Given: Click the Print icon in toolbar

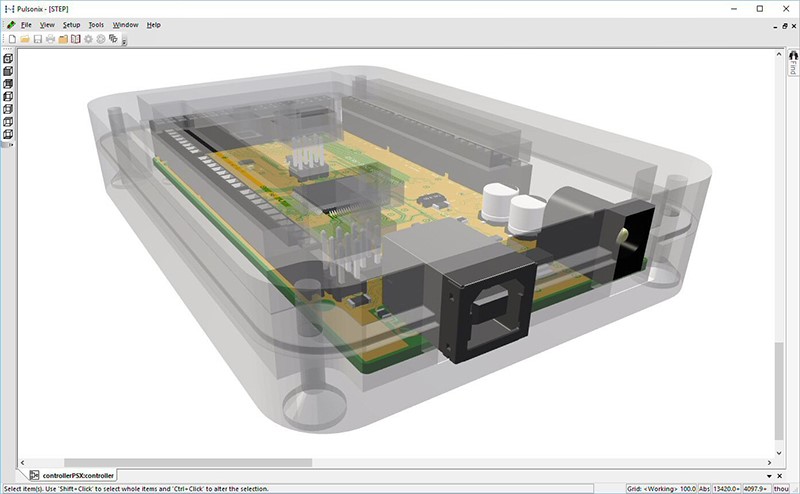Looking at the screenshot, I should pos(50,39).
